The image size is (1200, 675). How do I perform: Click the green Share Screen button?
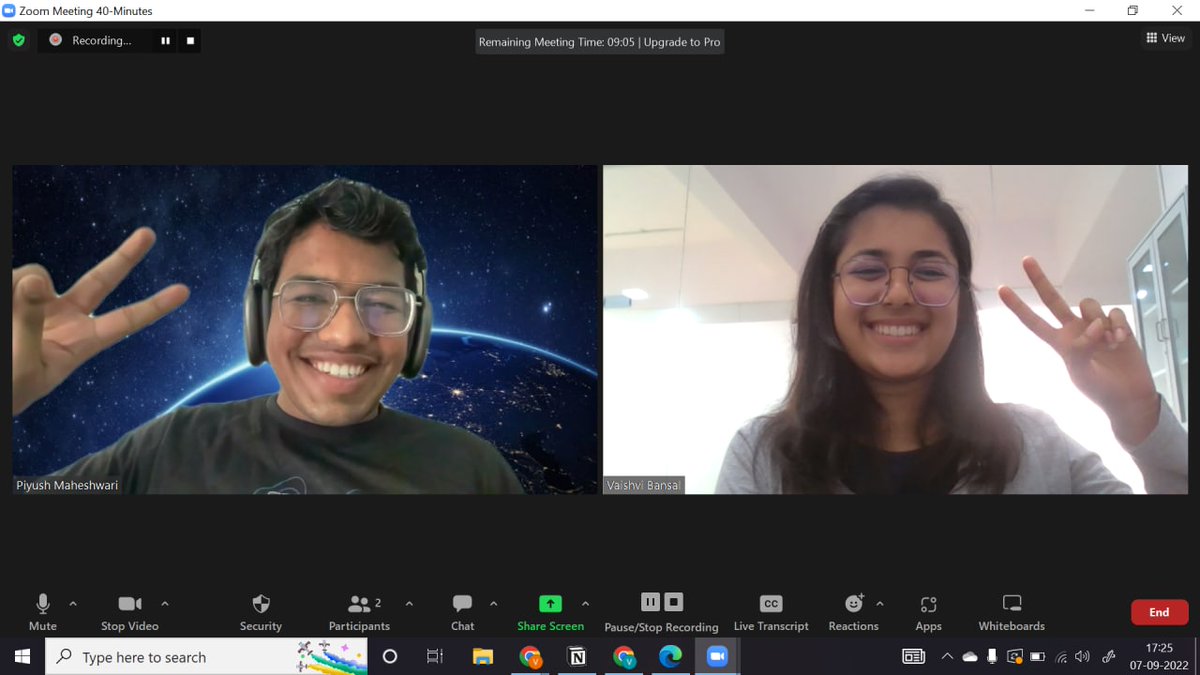550,612
